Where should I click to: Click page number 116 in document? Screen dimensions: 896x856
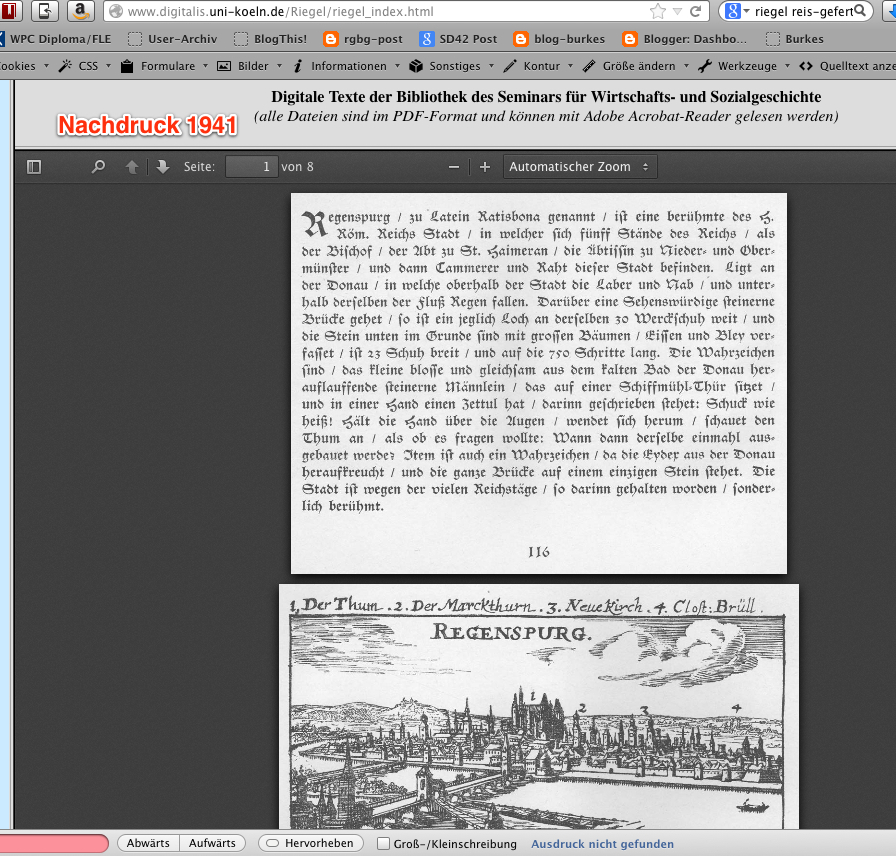point(538,552)
